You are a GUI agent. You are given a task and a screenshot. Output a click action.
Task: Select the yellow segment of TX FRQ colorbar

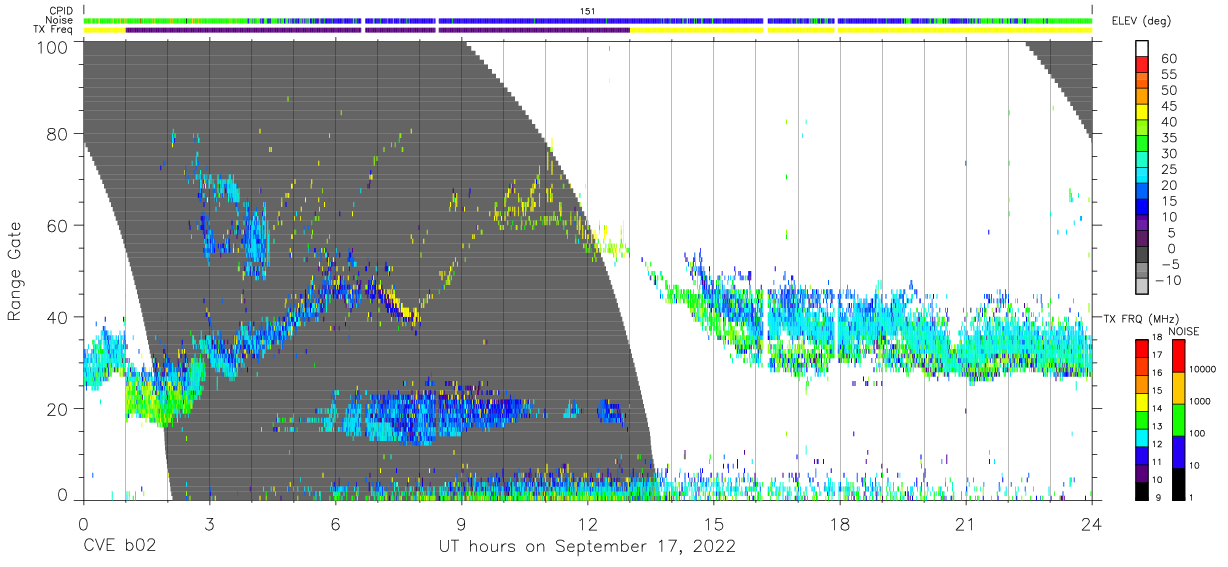[x=1143, y=401]
